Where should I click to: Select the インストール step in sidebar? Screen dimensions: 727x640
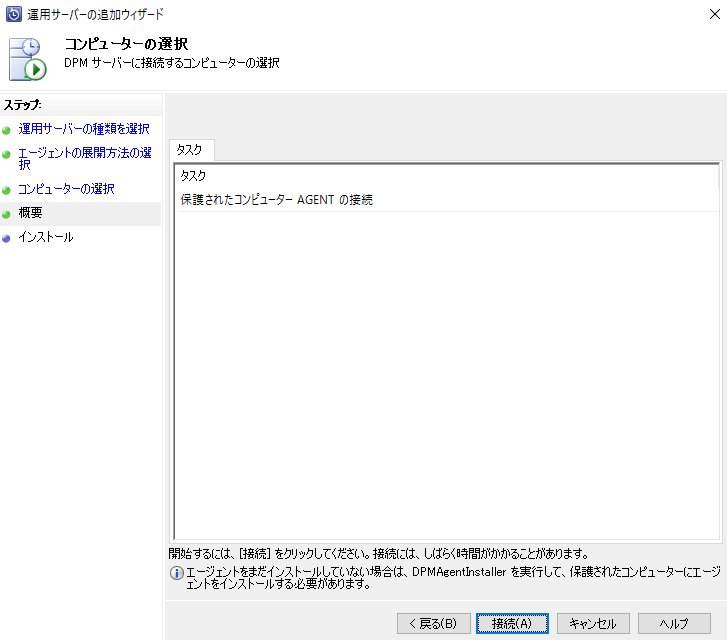[x=46, y=237]
